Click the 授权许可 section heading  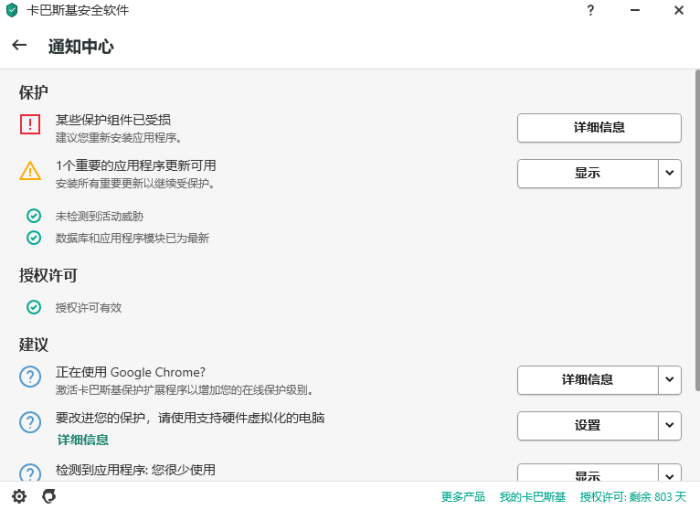pos(48,275)
